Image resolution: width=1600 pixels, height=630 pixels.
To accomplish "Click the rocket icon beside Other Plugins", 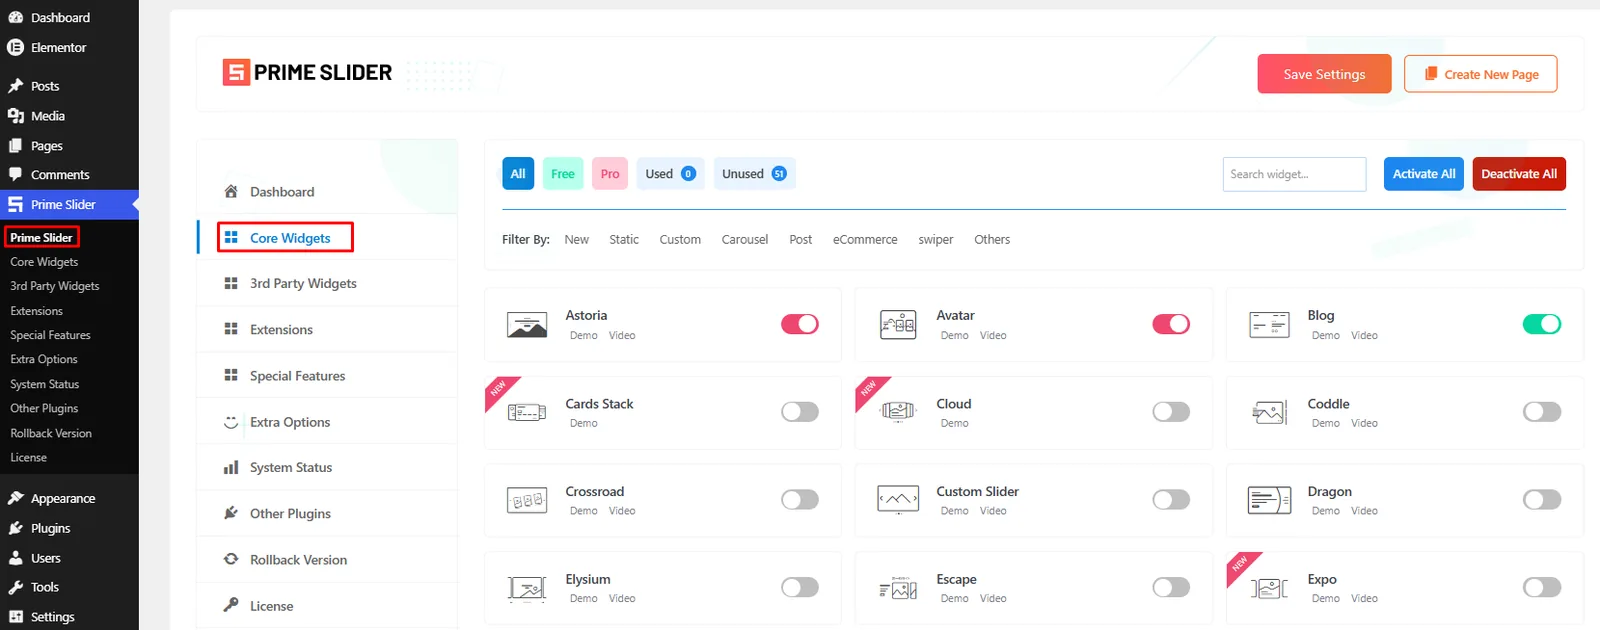I will coord(231,513).
